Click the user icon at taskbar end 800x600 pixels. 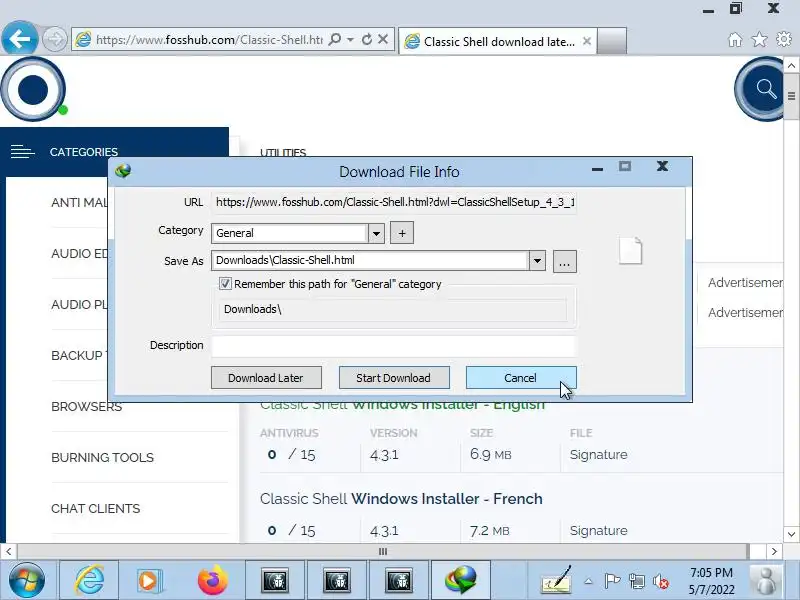[765, 580]
